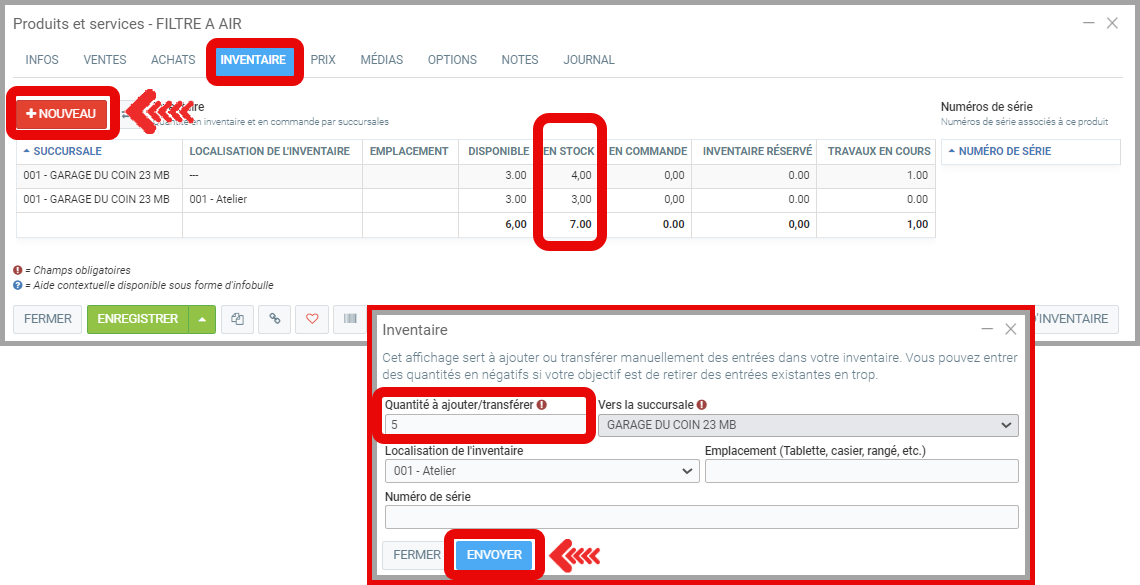Minimize the Produits et services window
This screenshot has width=1140, height=585.
[x=1089, y=23]
